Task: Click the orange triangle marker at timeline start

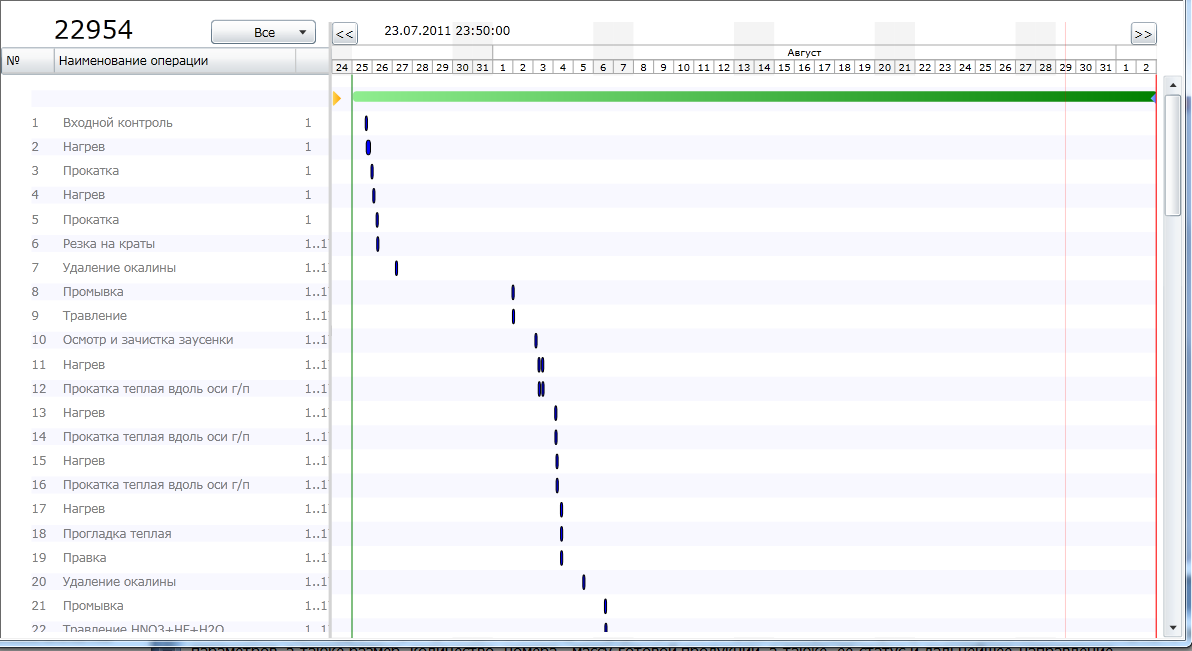Action: click(337, 98)
